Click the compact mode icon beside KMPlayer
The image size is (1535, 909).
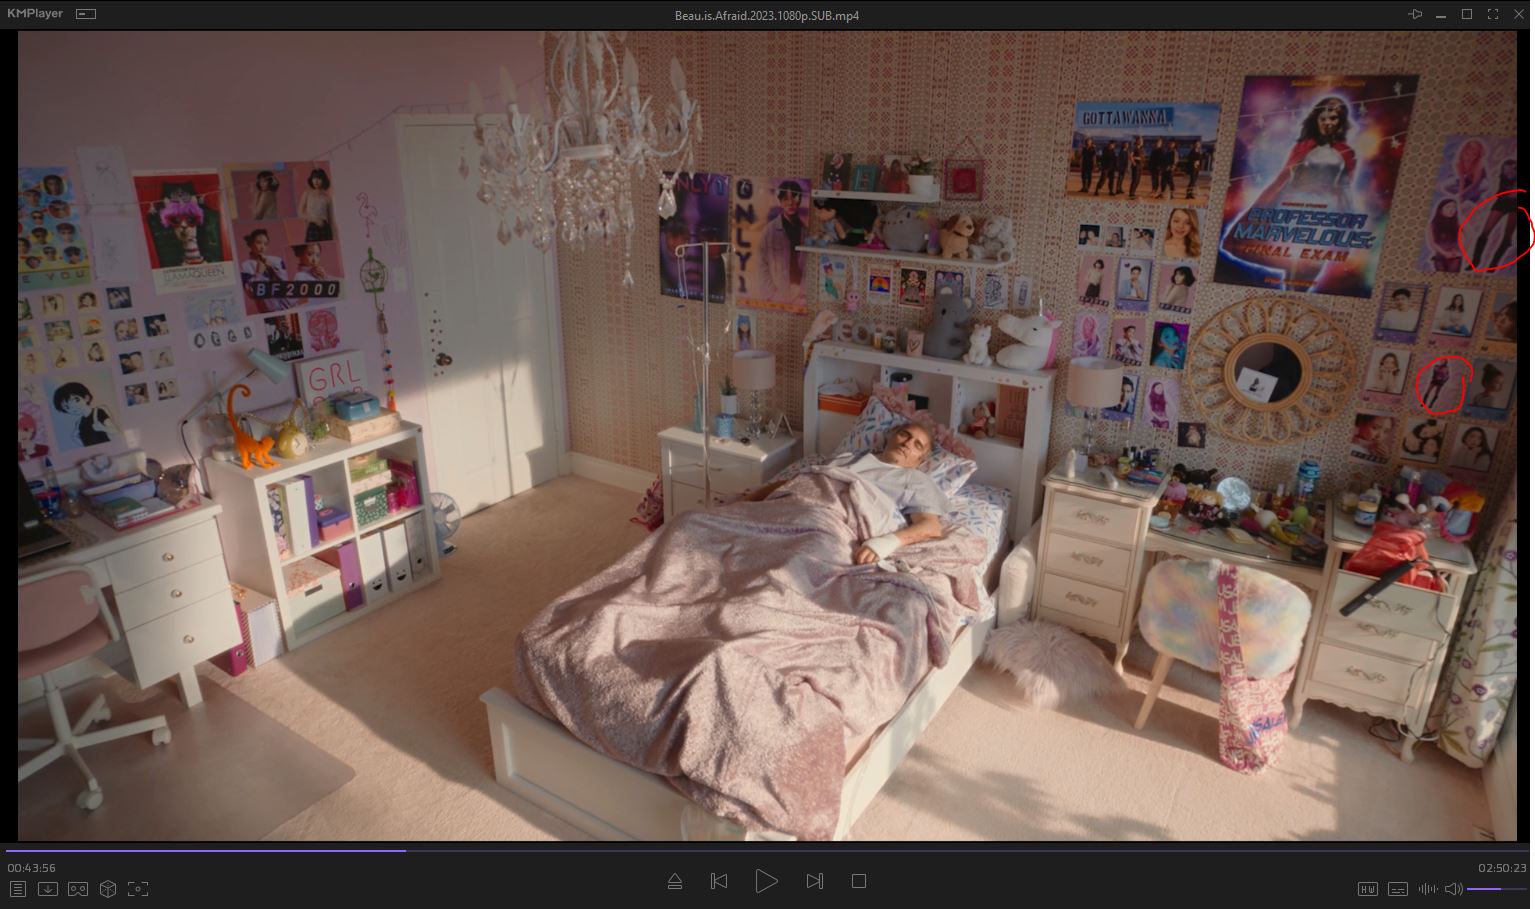pos(86,14)
